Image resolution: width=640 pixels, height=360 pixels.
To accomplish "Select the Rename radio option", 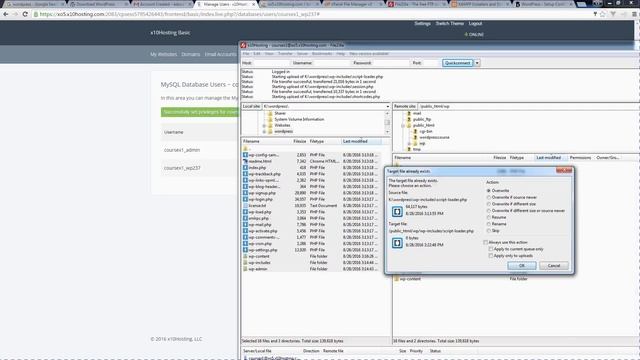I will coord(489,224).
